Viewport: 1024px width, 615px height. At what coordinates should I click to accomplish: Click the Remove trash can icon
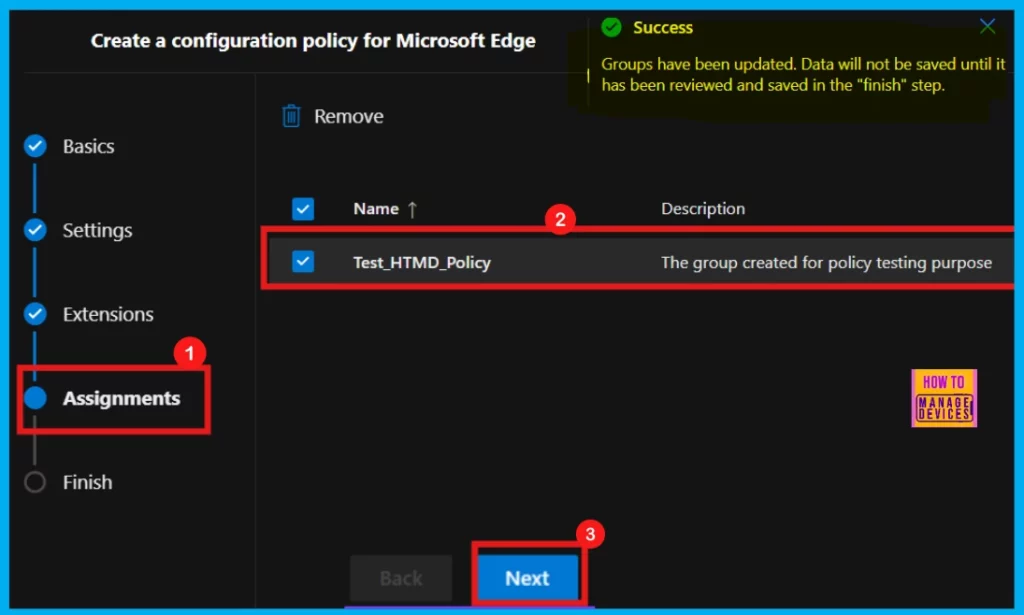click(291, 116)
